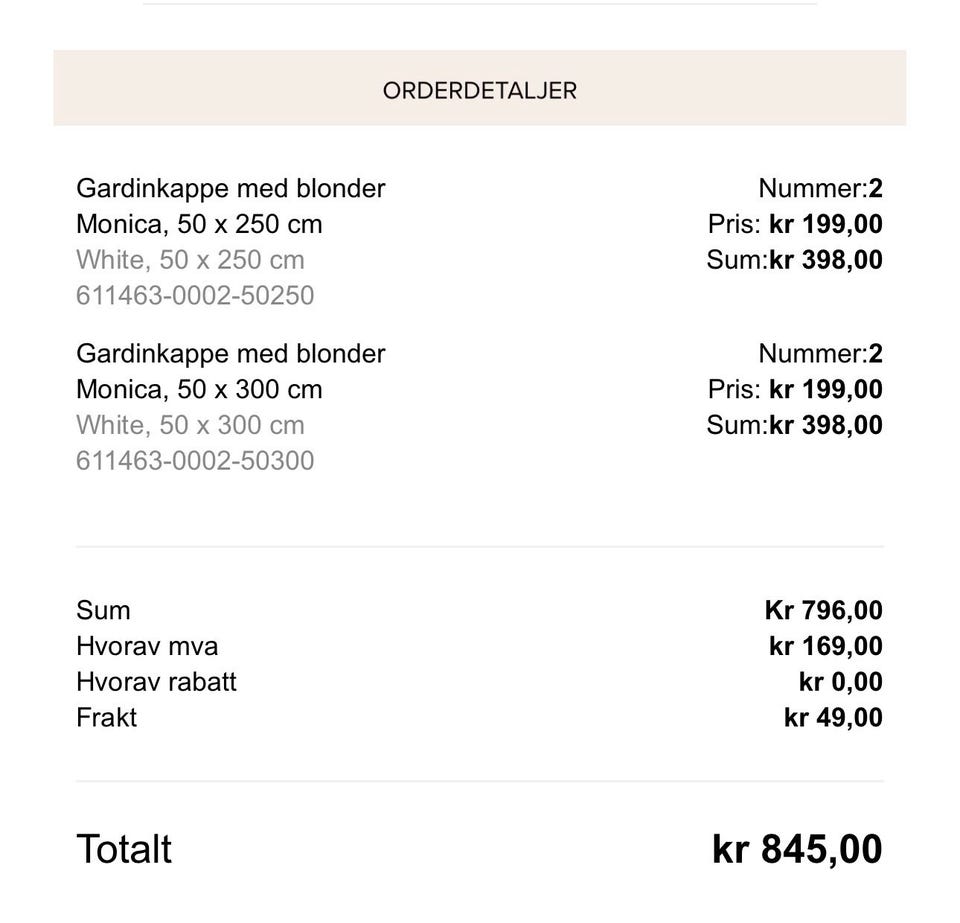Click the kr 845,00 Totalt amount
This screenshot has width=960, height=923.
pos(797,849)
